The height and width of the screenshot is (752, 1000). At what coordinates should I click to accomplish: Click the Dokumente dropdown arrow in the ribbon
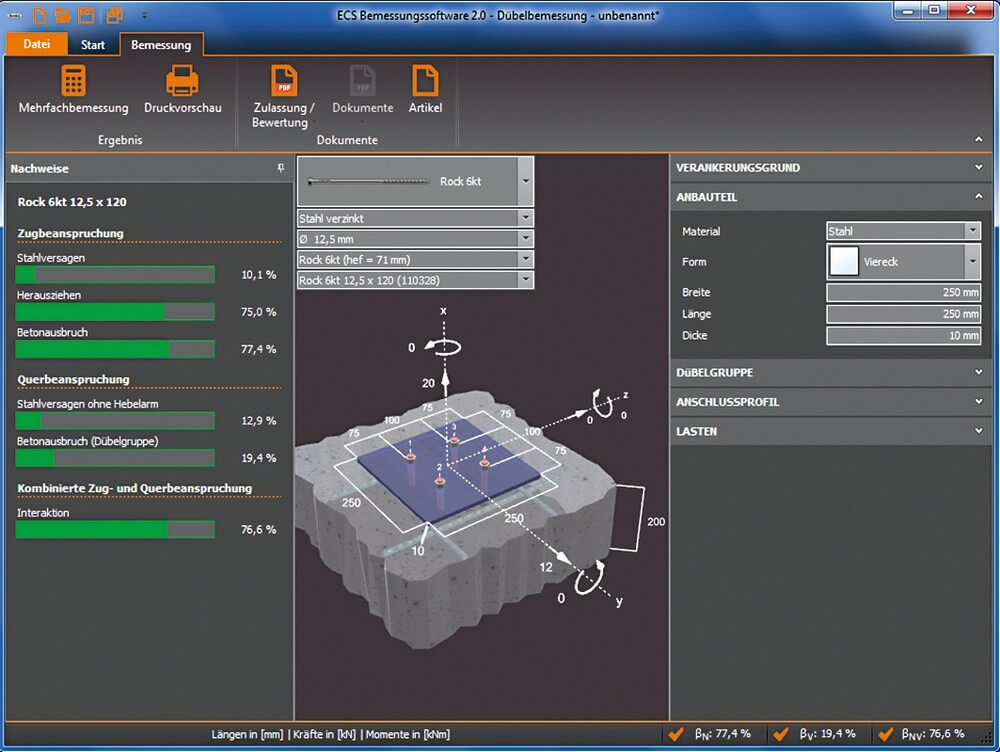pos(362,121)
